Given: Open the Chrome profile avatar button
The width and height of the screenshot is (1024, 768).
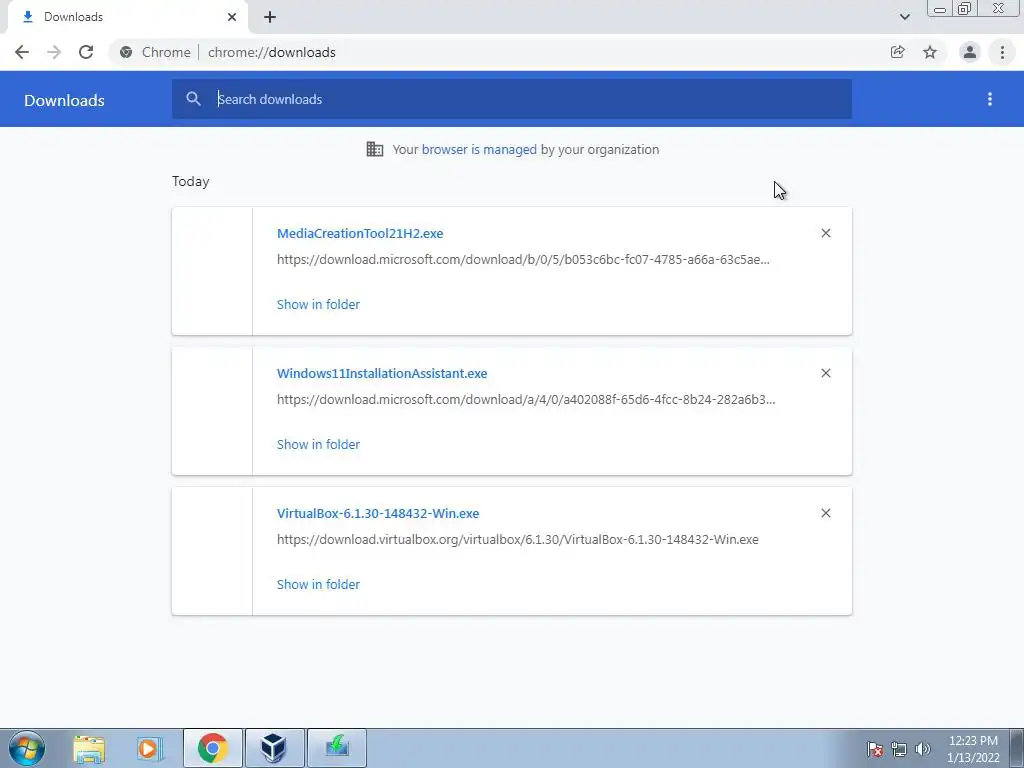Looking at the screenshot, I should [x=970, y=52].
